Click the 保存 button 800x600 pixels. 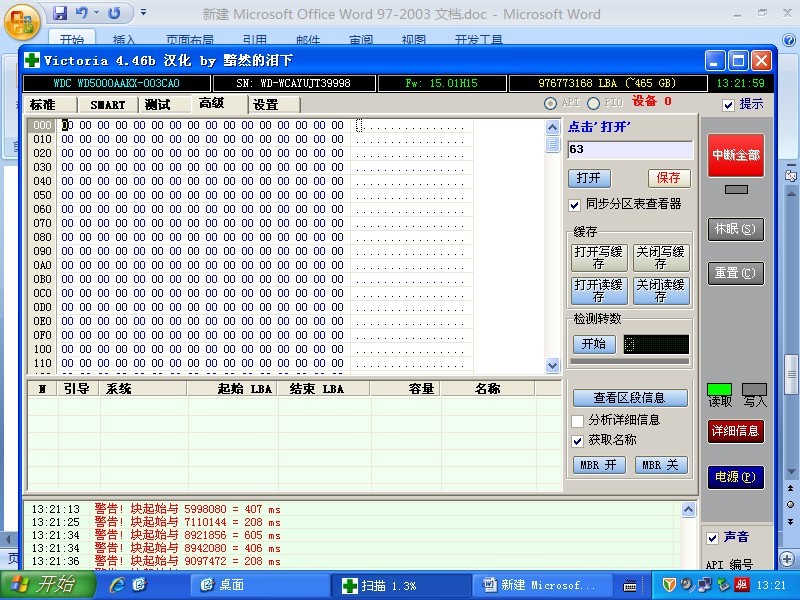click(x=669, y=178)
